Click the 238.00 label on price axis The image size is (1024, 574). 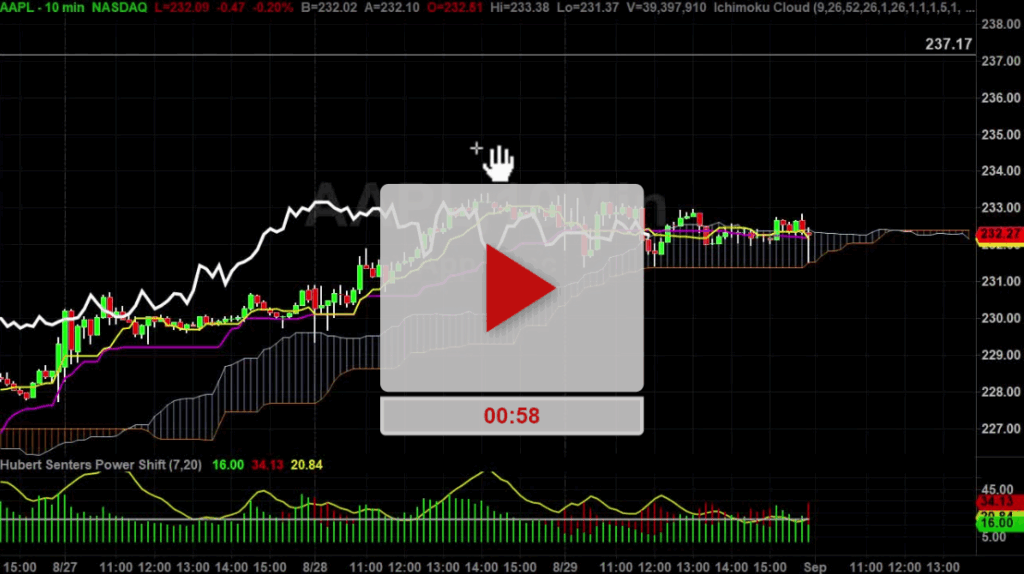(999, 24)
